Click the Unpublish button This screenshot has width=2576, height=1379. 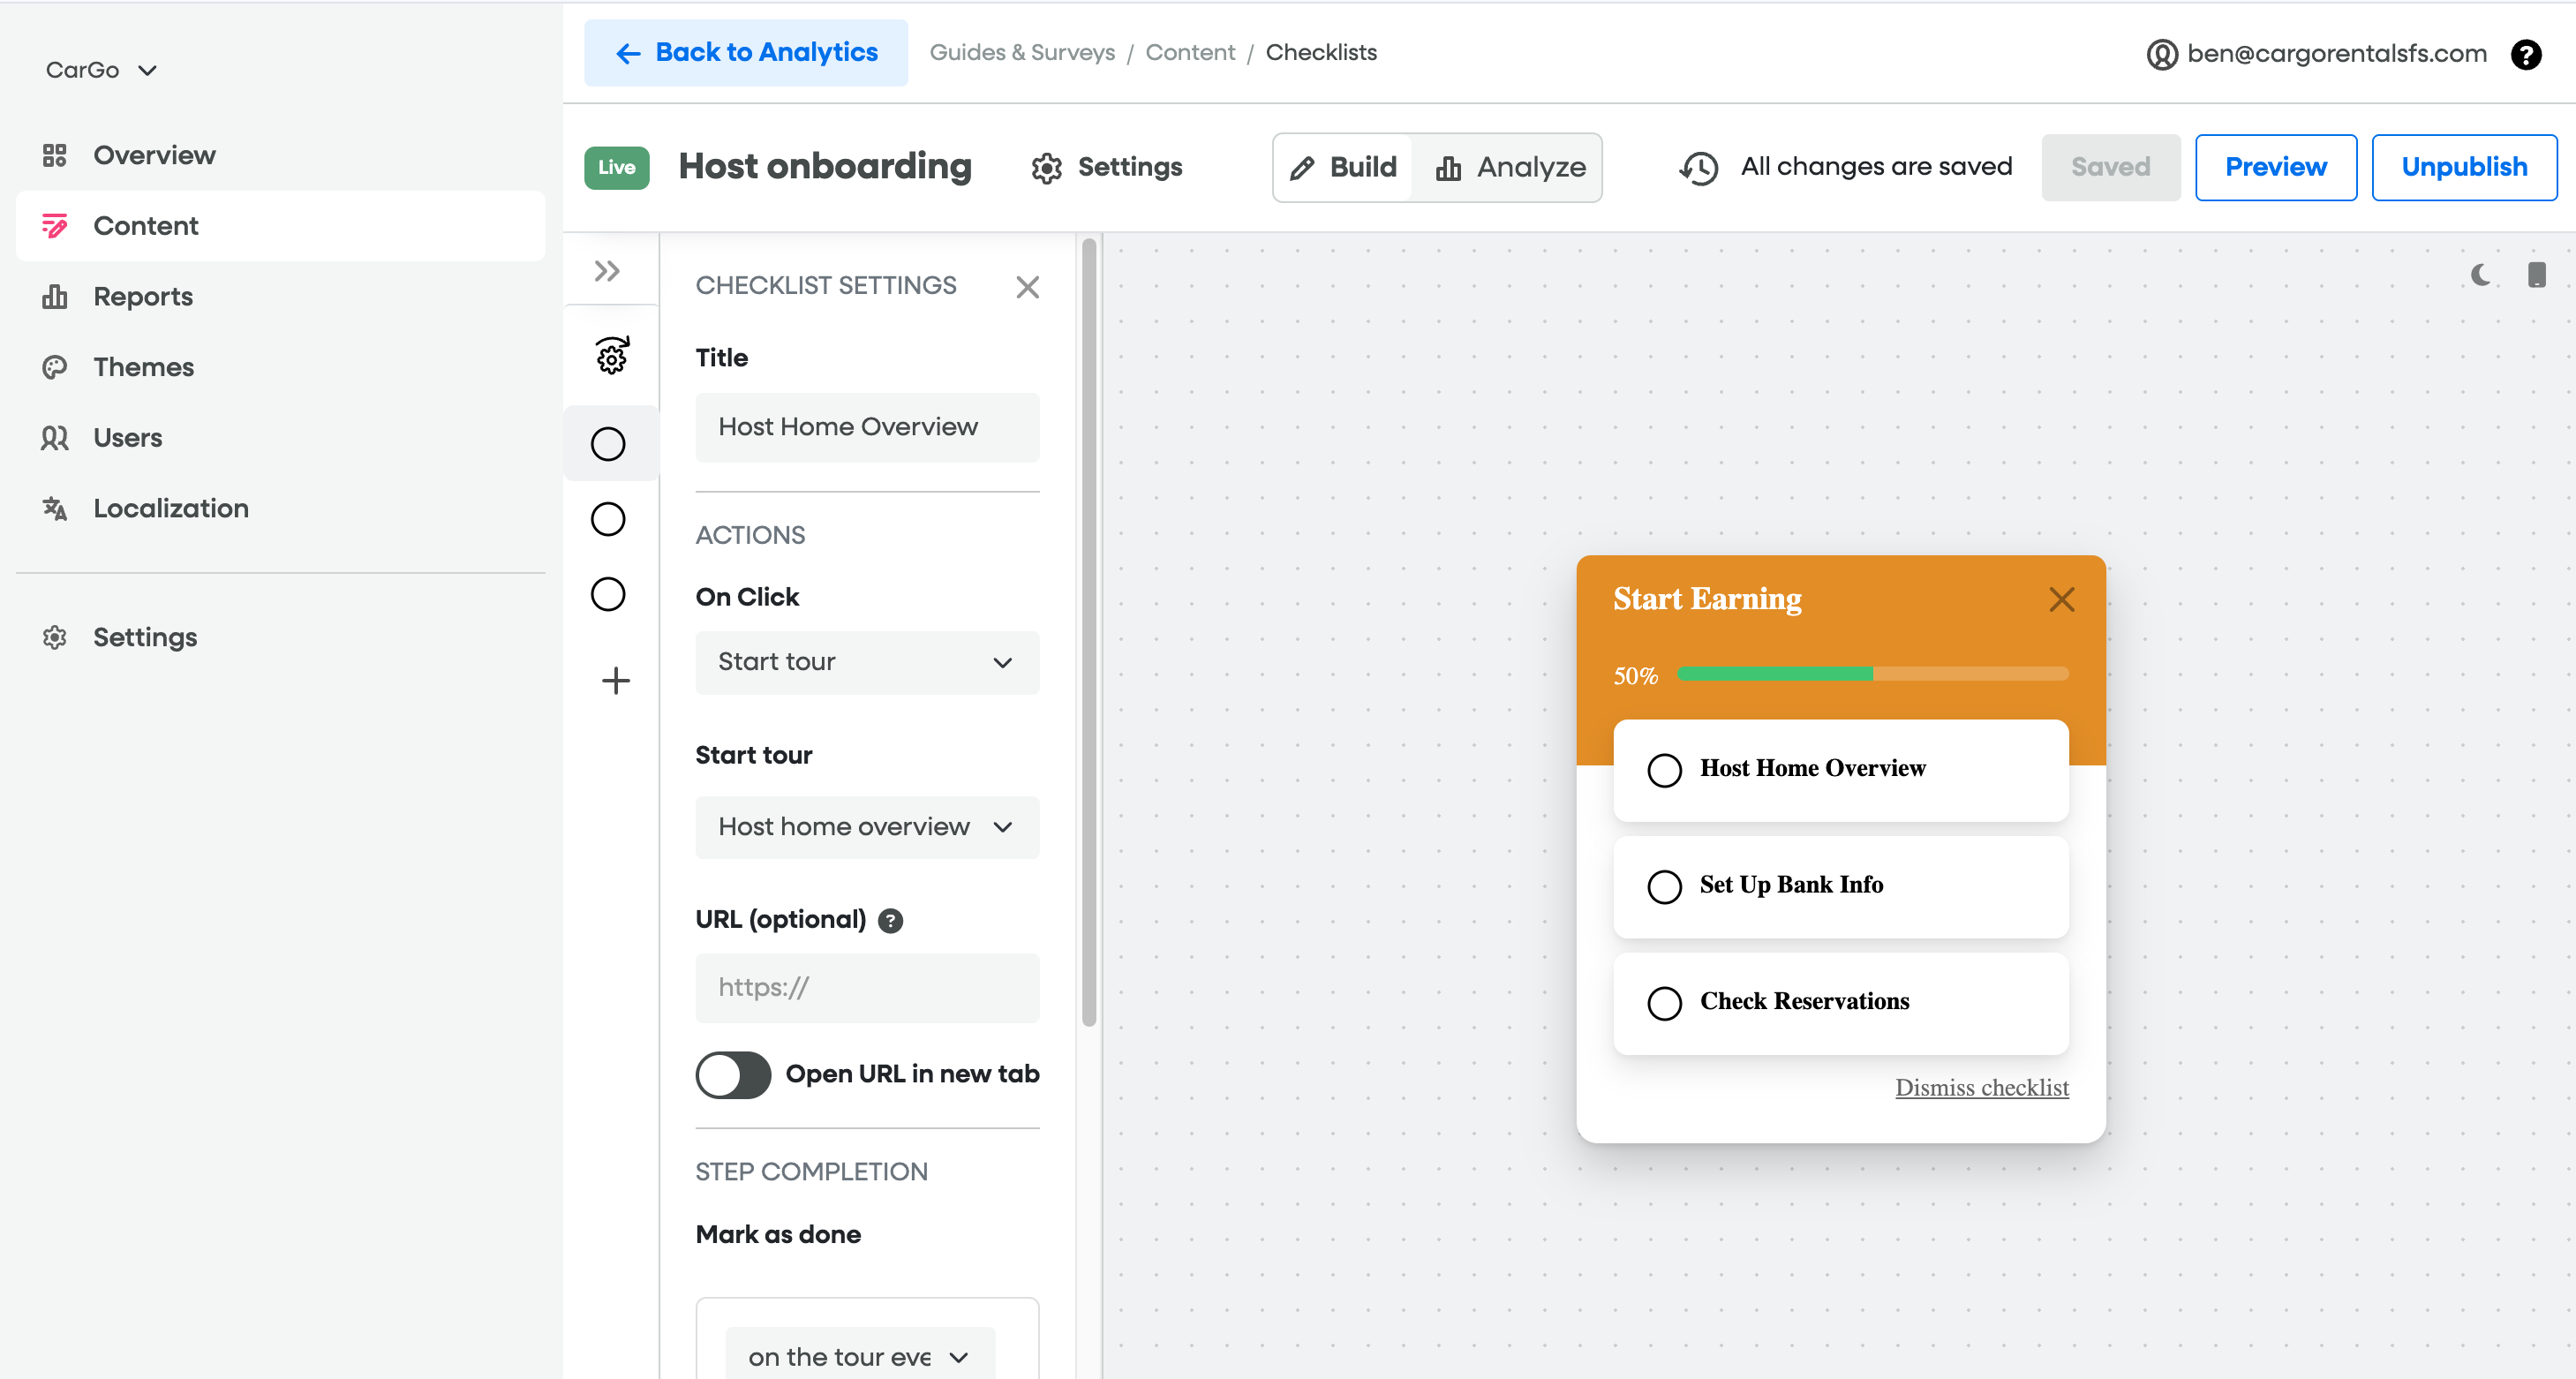pyautogui.click(x=2463, y=168)
